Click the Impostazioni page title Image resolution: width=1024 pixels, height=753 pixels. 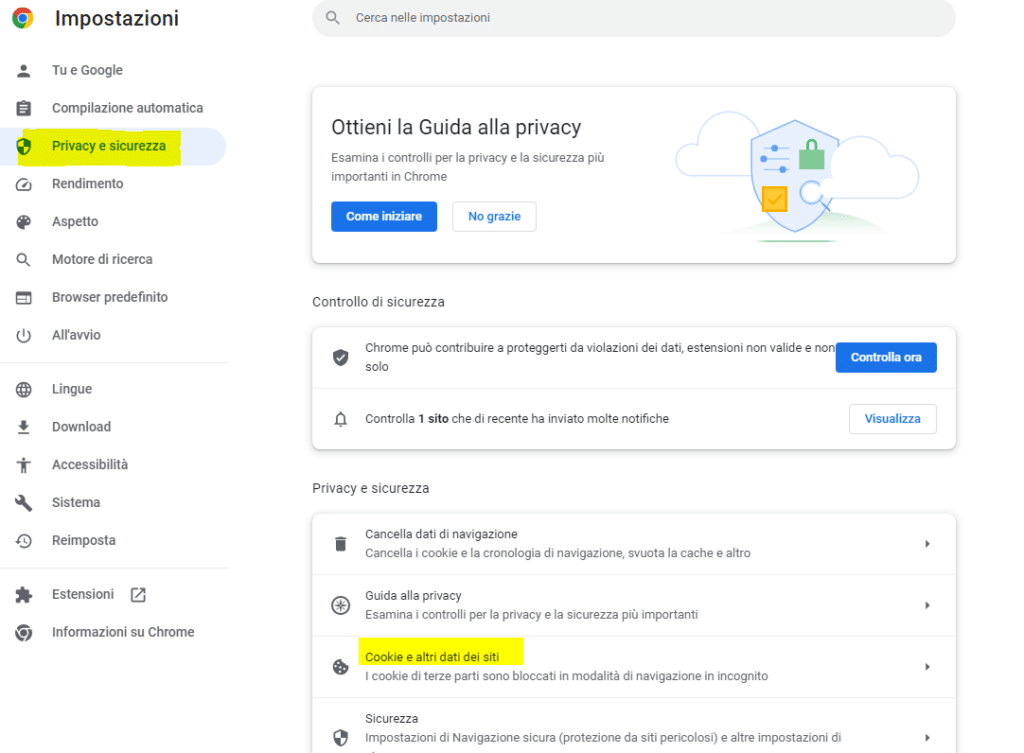117,18
